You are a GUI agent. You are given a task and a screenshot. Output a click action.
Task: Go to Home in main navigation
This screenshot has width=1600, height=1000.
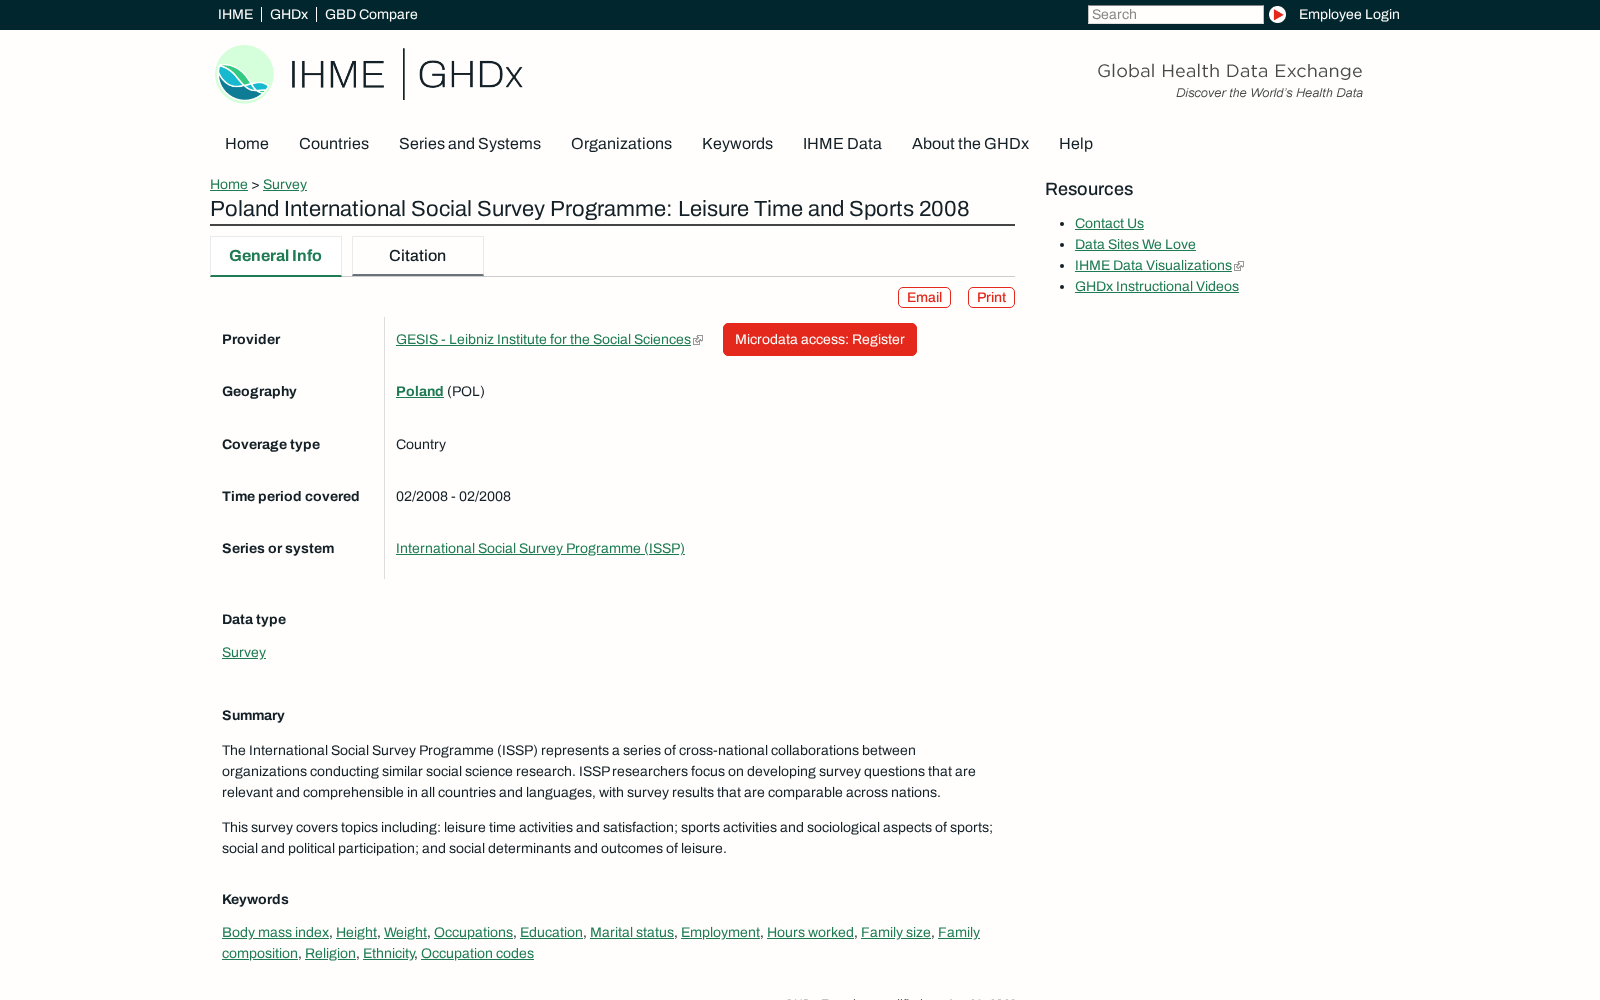click(x=247, y=144)
